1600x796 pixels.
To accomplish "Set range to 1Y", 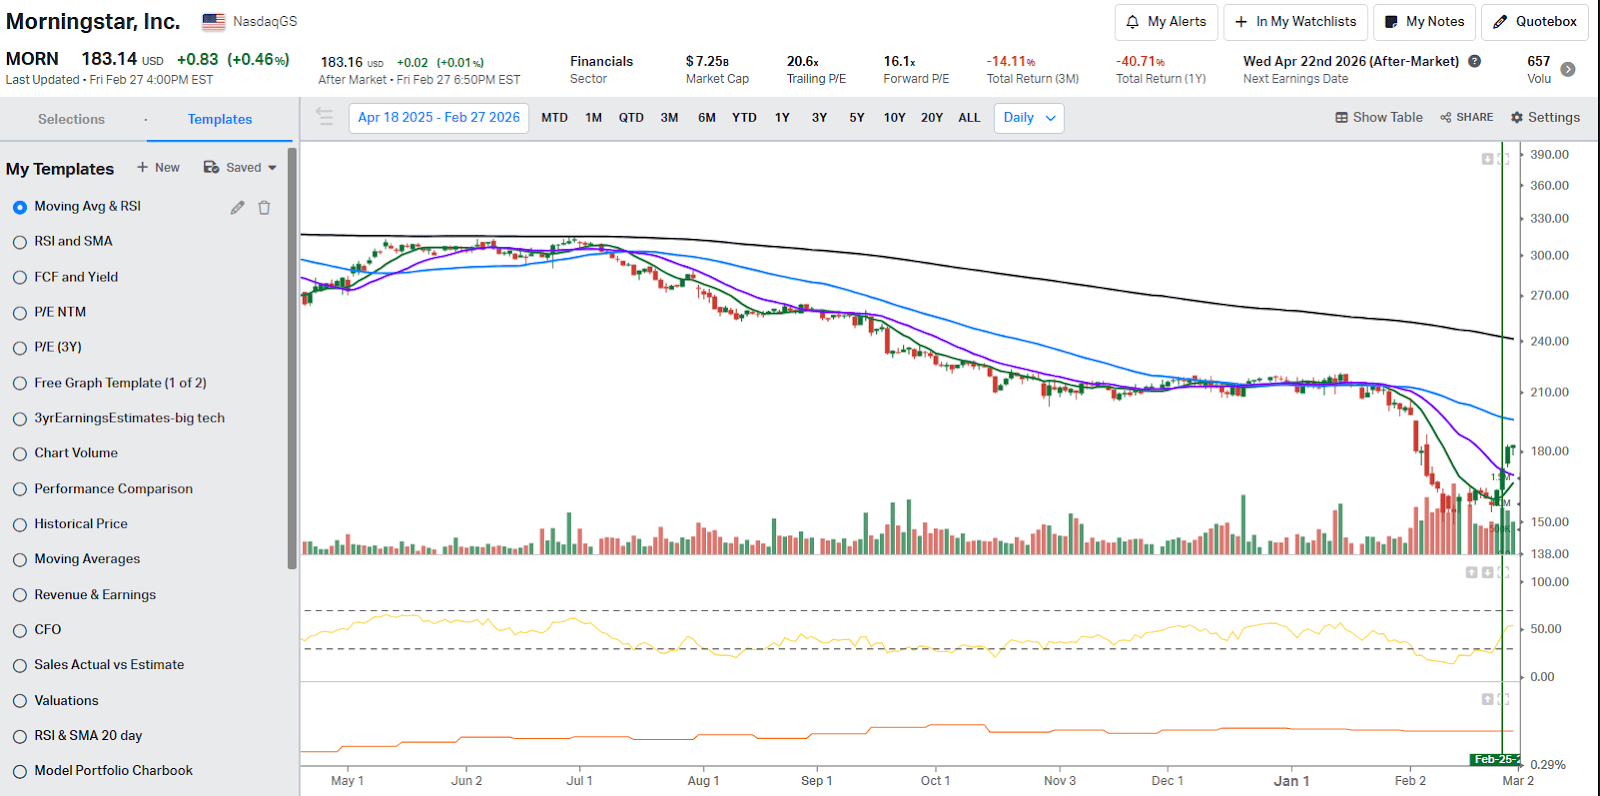I will tap(782, 117).
